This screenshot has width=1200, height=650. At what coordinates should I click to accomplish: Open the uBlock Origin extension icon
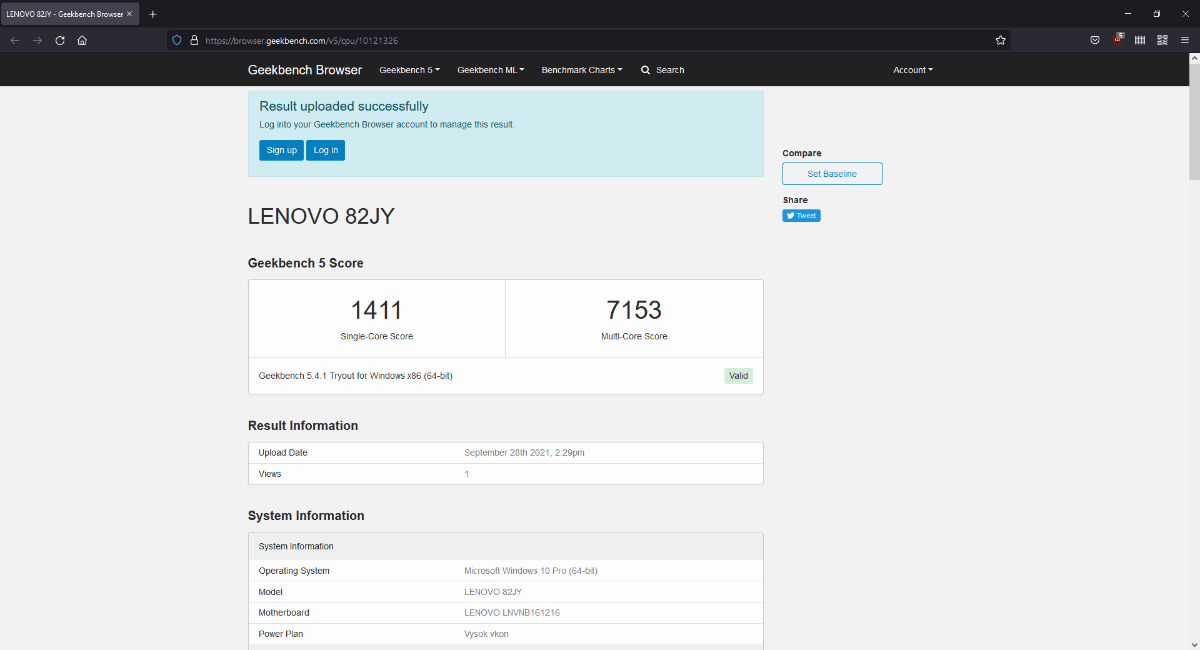1118,40
